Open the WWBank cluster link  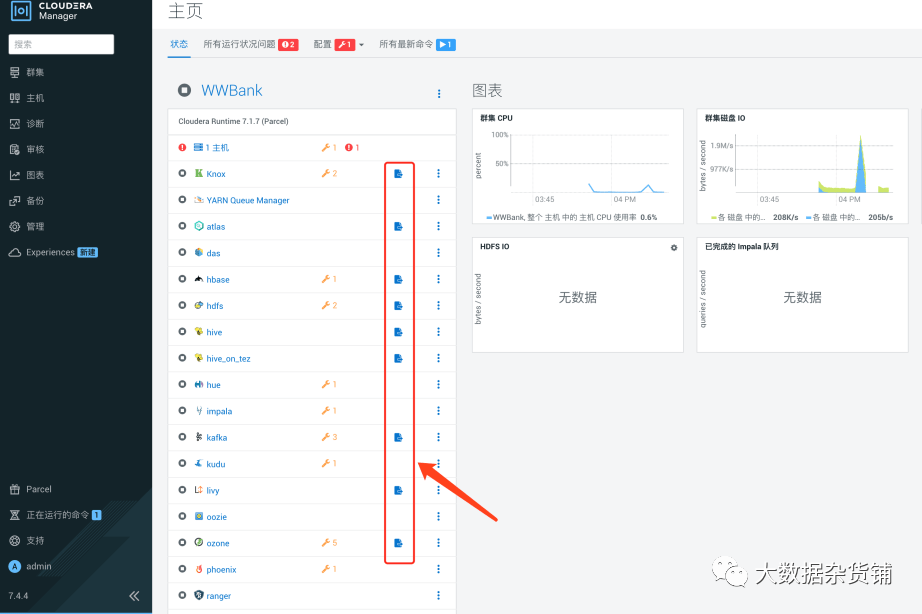click(x=232, y=91)
